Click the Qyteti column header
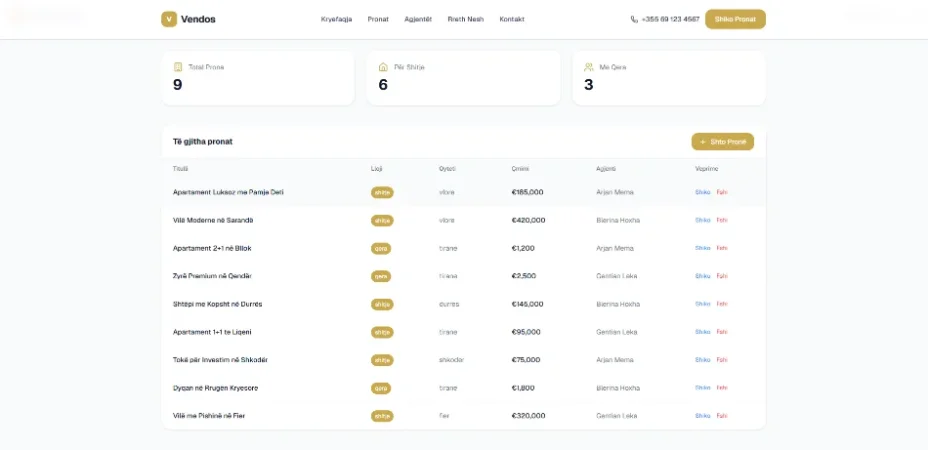The image size is (928, 450). (x=447, y=169)
